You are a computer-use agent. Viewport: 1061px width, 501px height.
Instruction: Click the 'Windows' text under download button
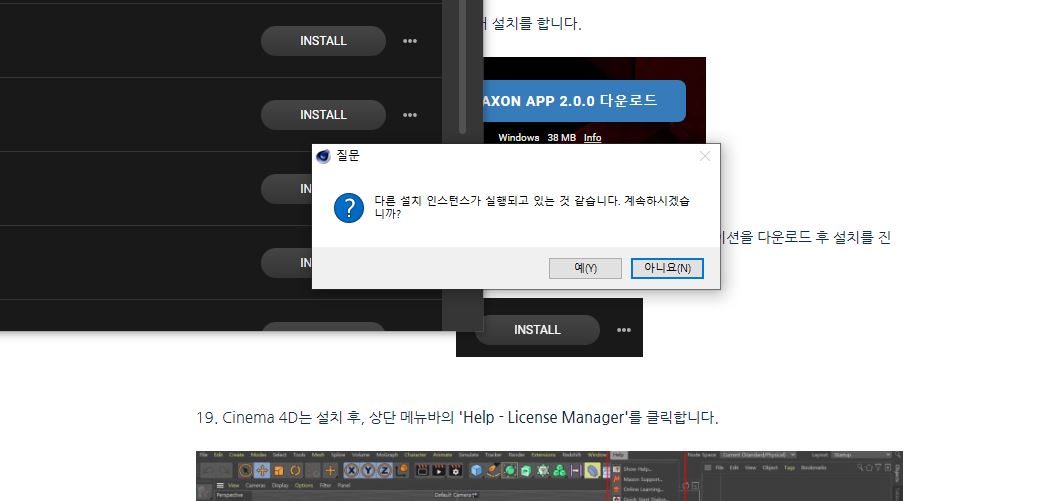(518, 137)
